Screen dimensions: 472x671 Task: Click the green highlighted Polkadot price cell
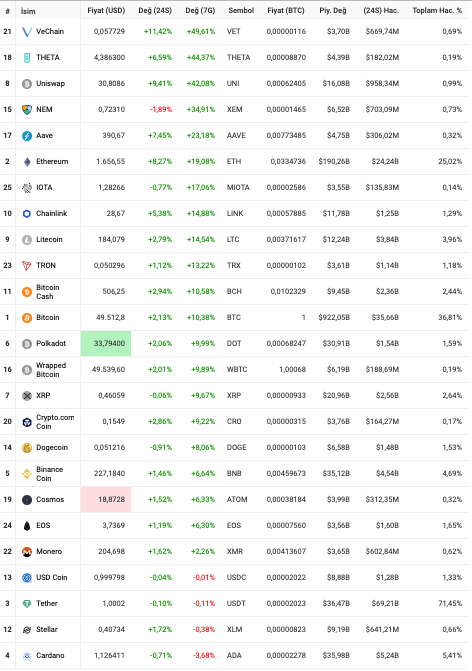pyautogui.click(x=106, y=343)
